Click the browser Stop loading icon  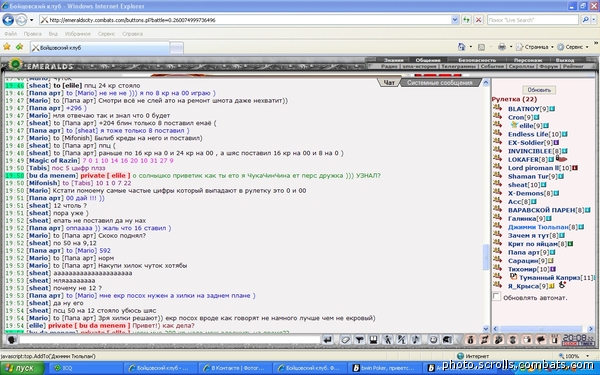[478, 20]
